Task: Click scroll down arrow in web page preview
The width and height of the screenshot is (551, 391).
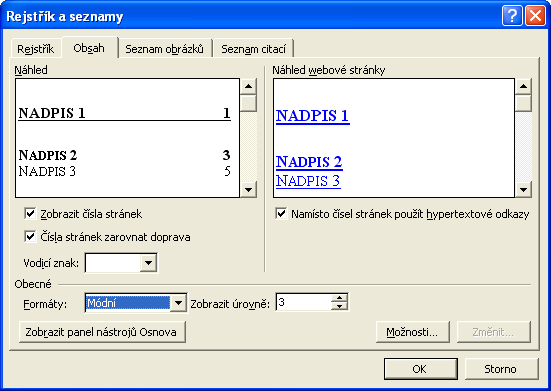Action: 523,190
